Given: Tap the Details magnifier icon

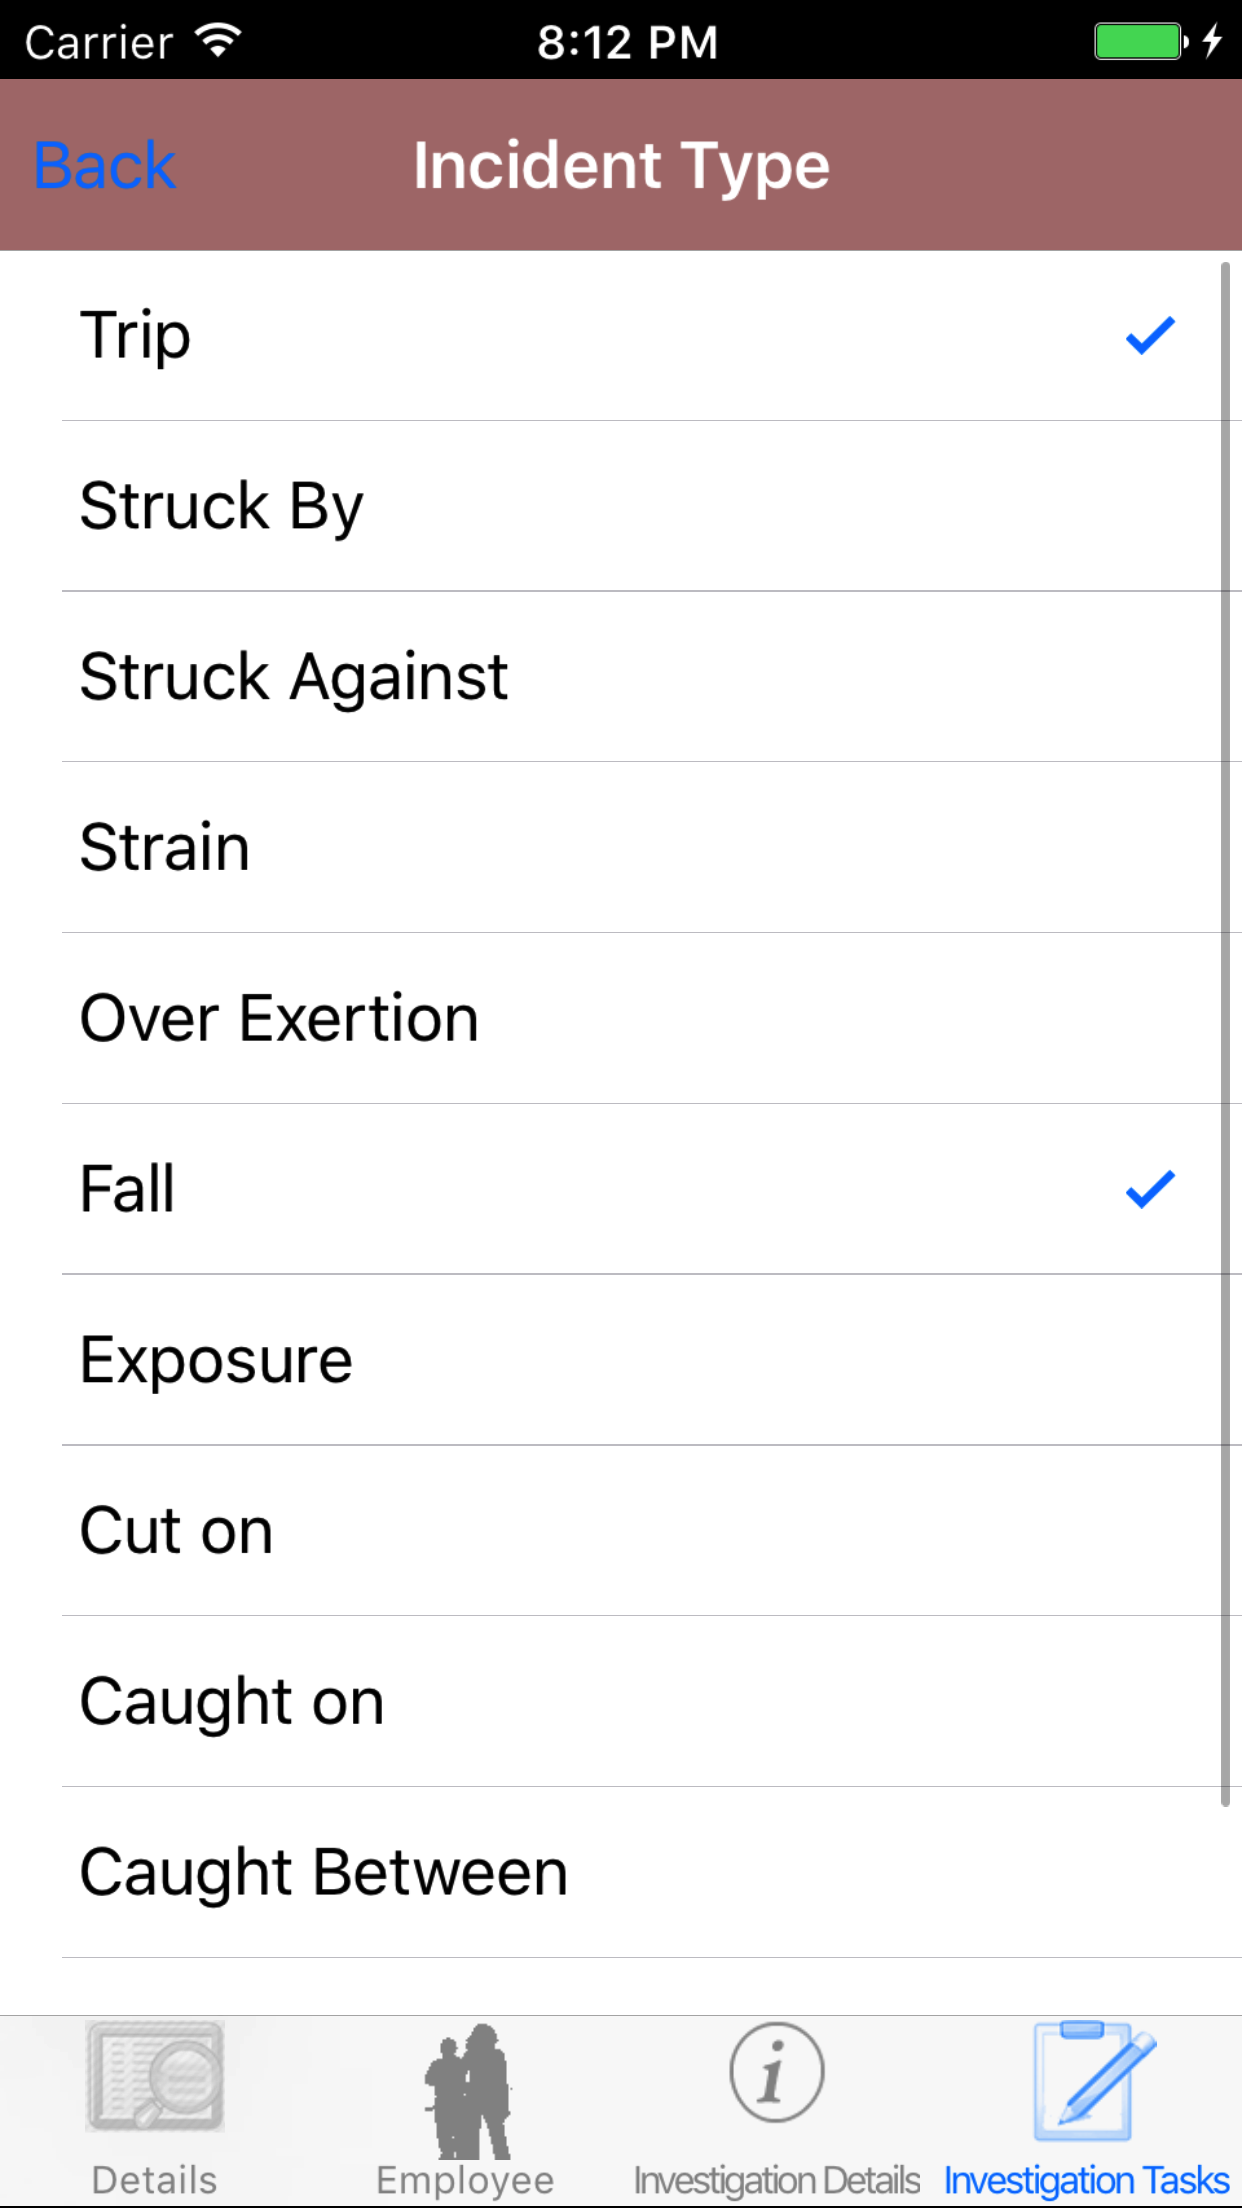Looking at the screenshot, I should pyautogui.click(x=155, y=2075).
